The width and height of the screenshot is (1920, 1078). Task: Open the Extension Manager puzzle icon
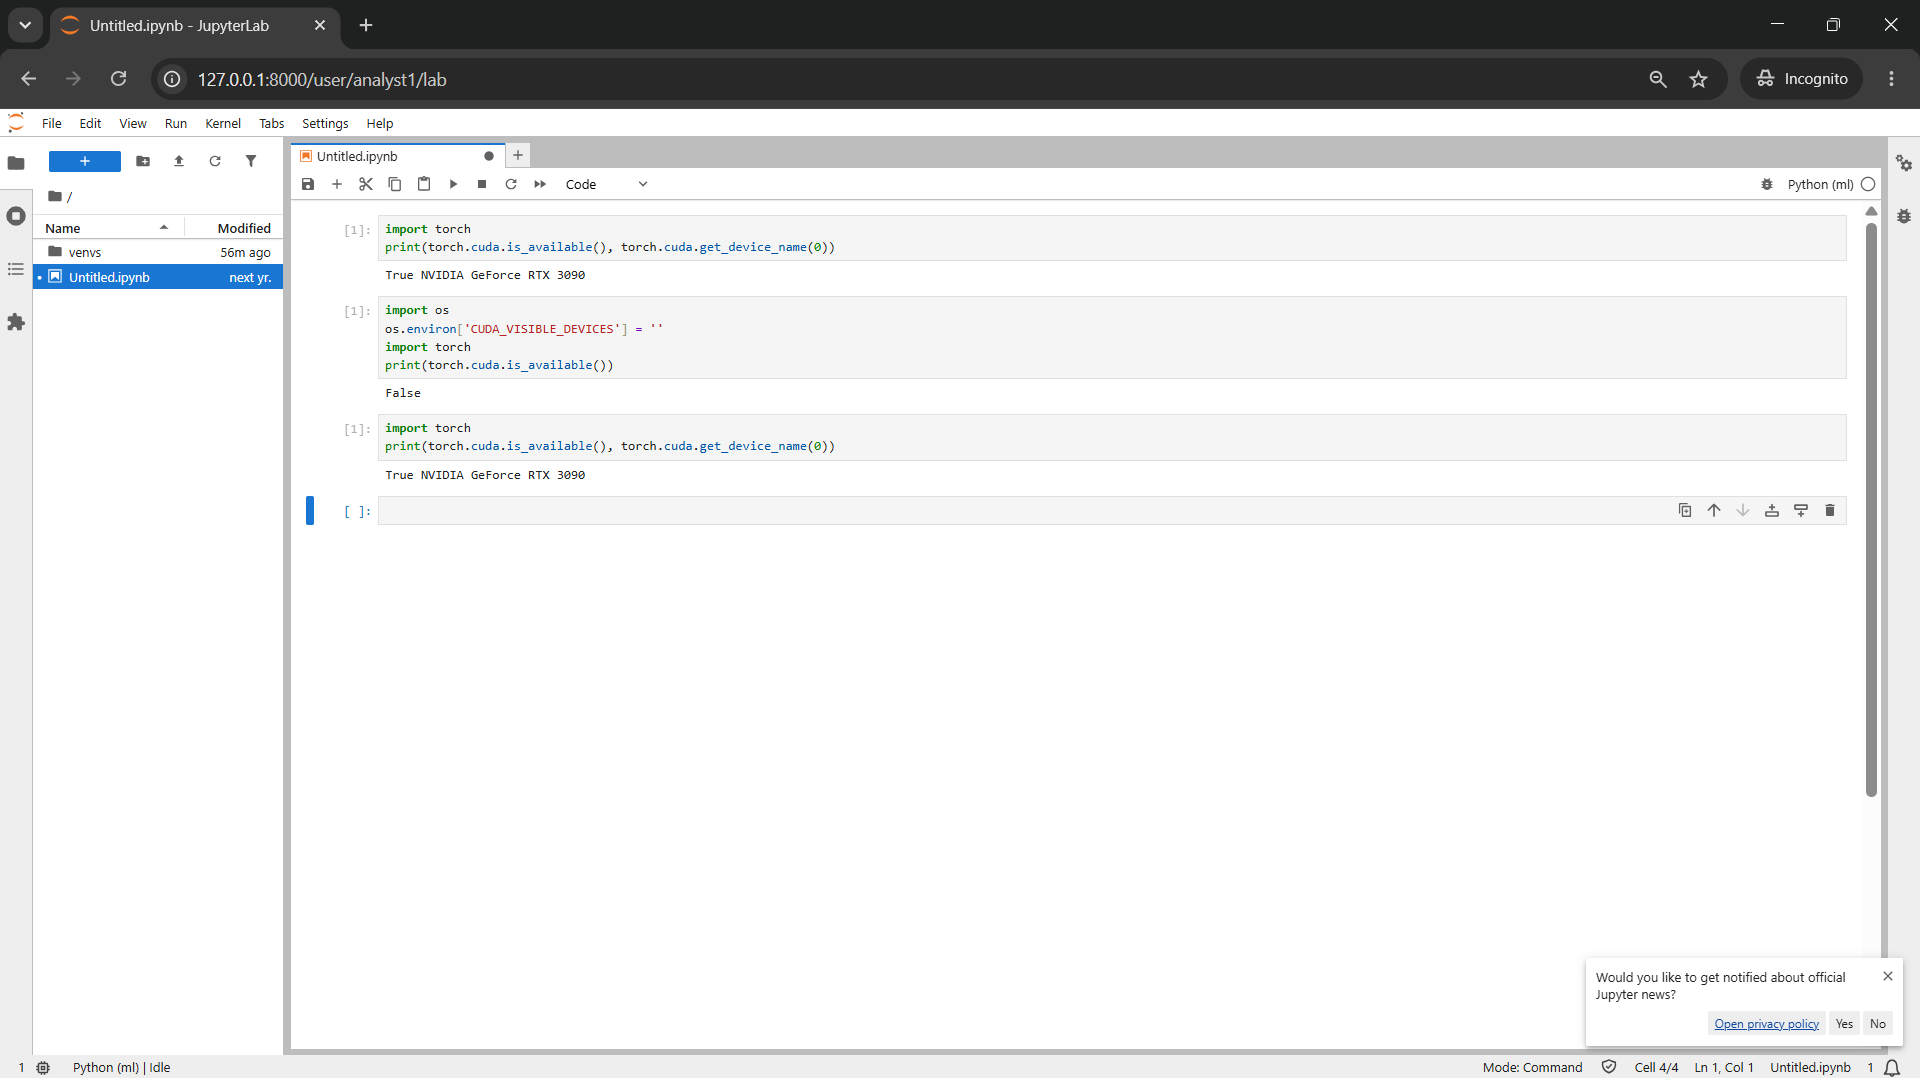point(16,322)
